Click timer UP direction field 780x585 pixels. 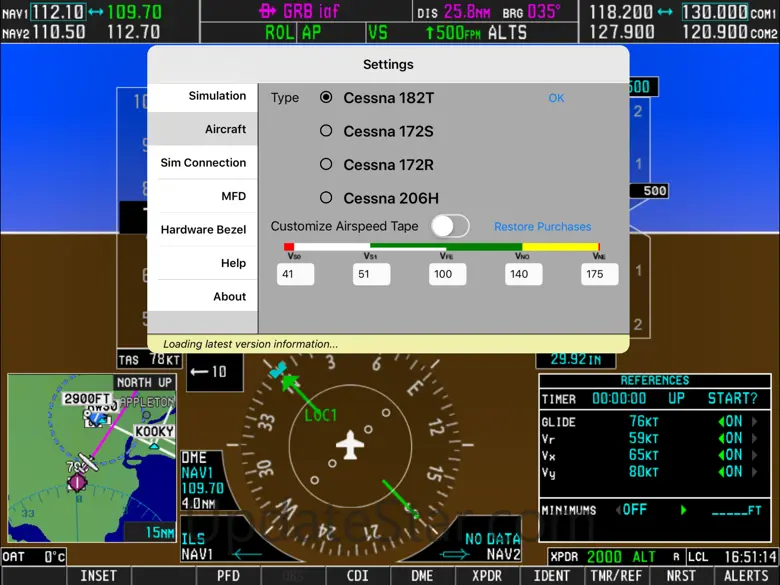677,398
